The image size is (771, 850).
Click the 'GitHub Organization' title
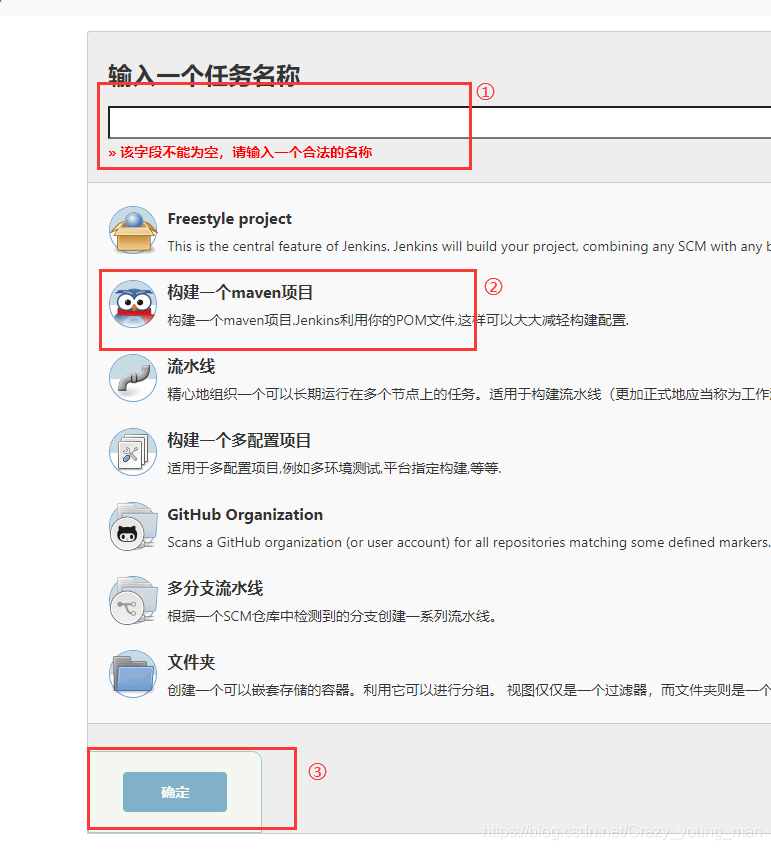coord(245,514)
